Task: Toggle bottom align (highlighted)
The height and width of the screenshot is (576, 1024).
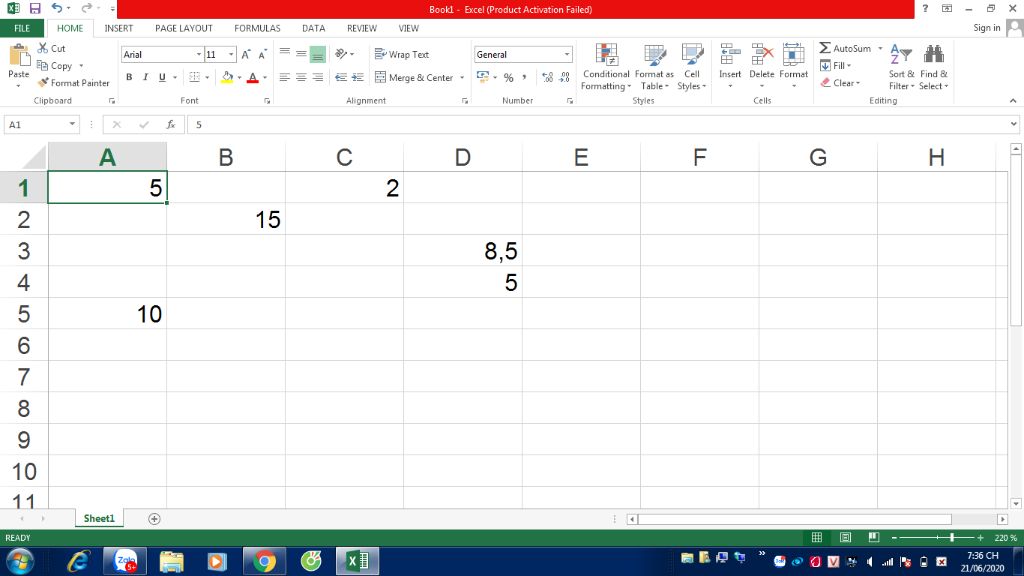Action: [x=317, y=54]
